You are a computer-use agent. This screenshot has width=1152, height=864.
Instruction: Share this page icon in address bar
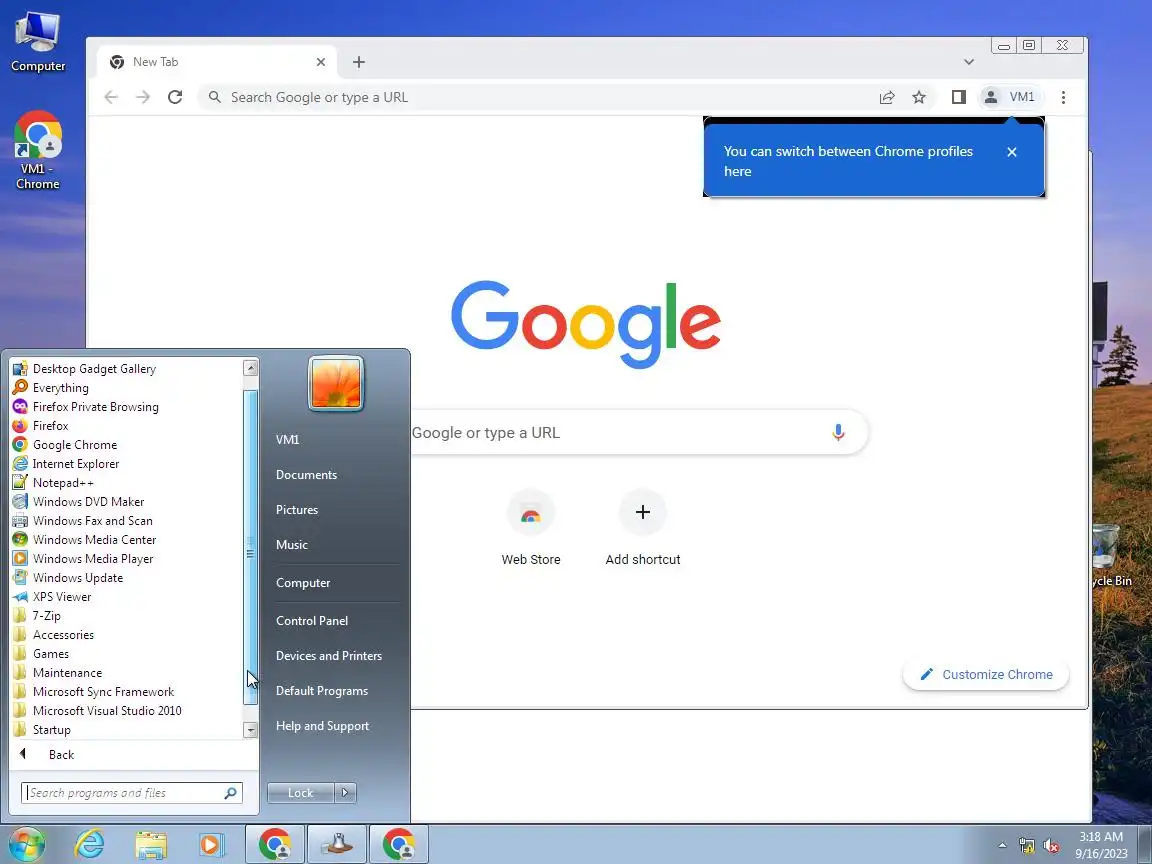887,97
